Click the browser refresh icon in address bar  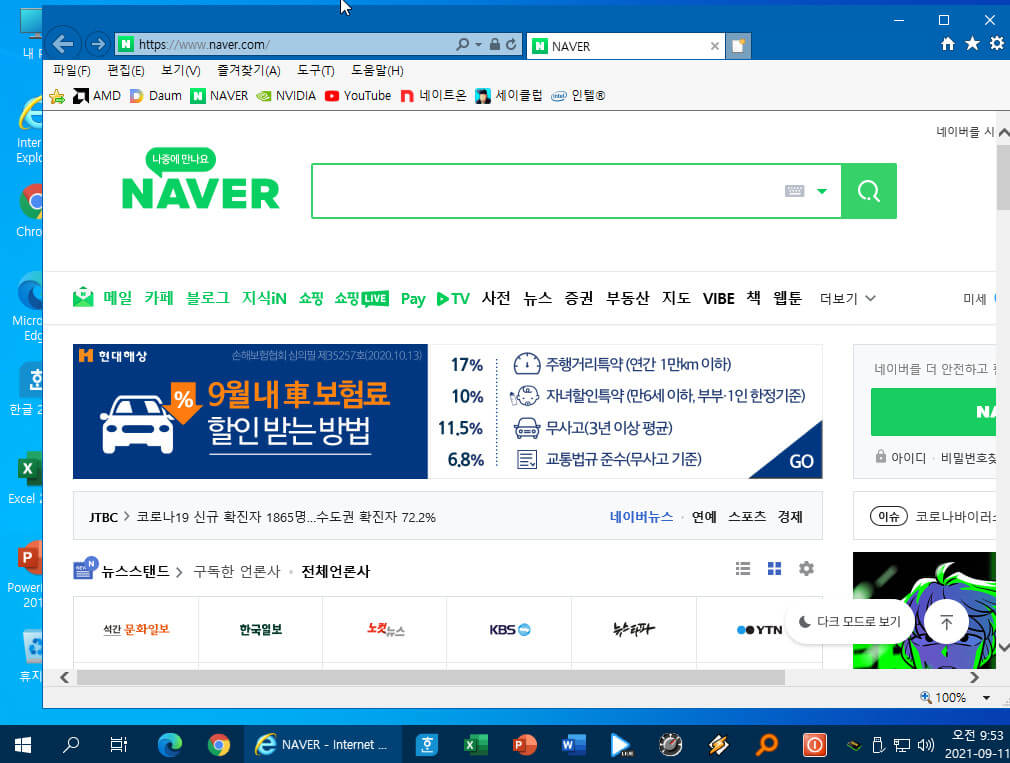[511, 44]
